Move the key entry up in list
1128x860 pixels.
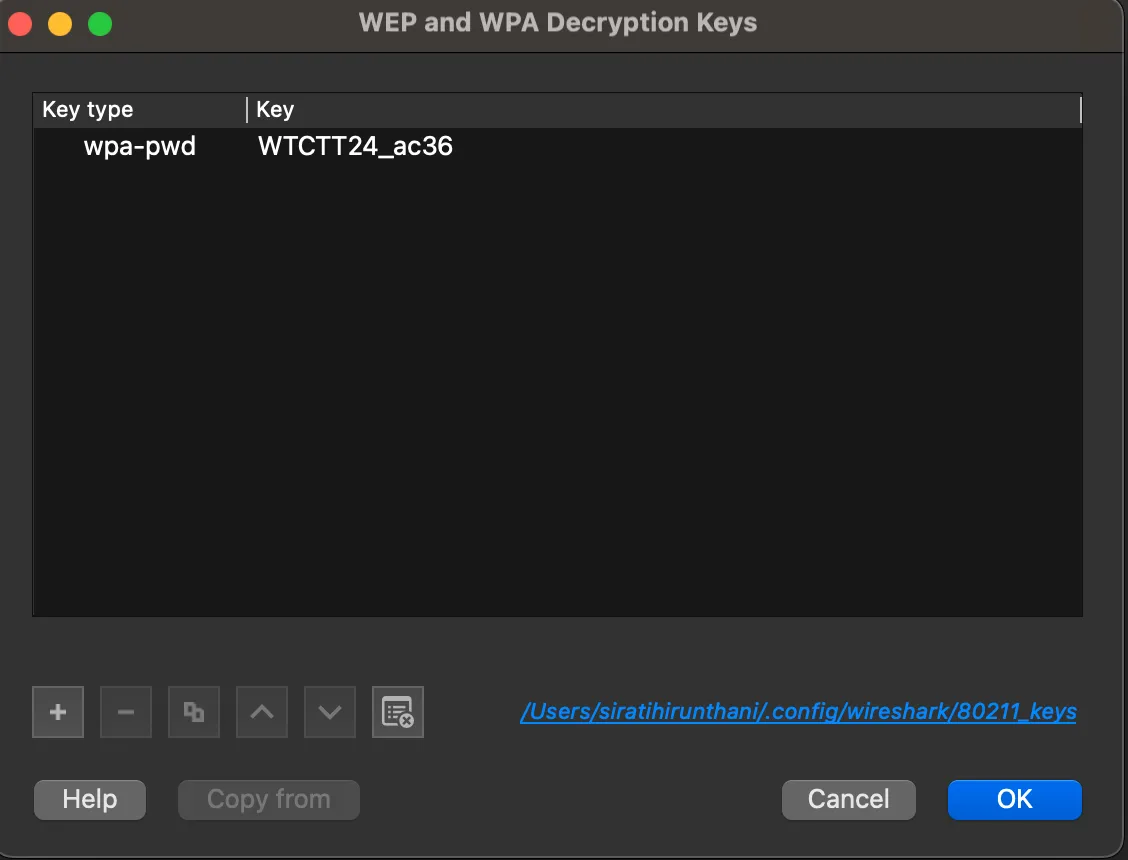[x=262, y=712]
